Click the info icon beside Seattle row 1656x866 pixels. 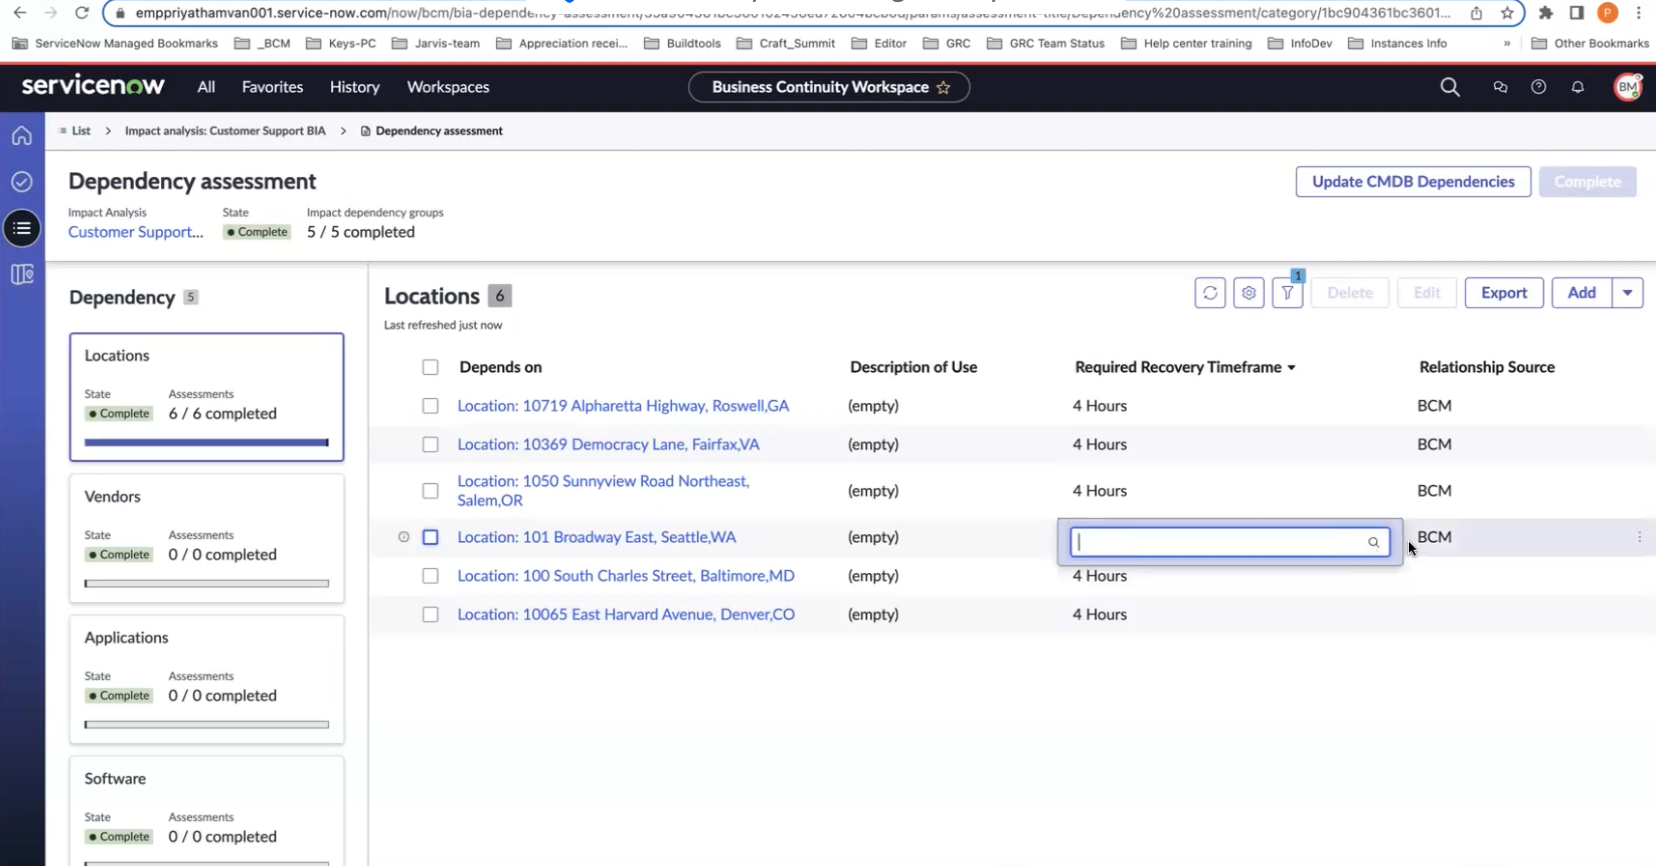(x=404, y=537)
